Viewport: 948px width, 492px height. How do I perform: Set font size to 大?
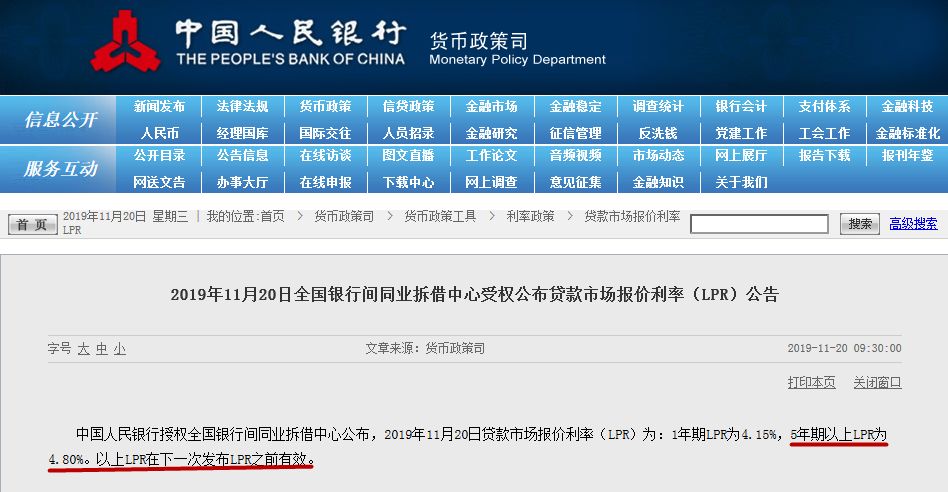pyautogui.click(x=83, y=349)
